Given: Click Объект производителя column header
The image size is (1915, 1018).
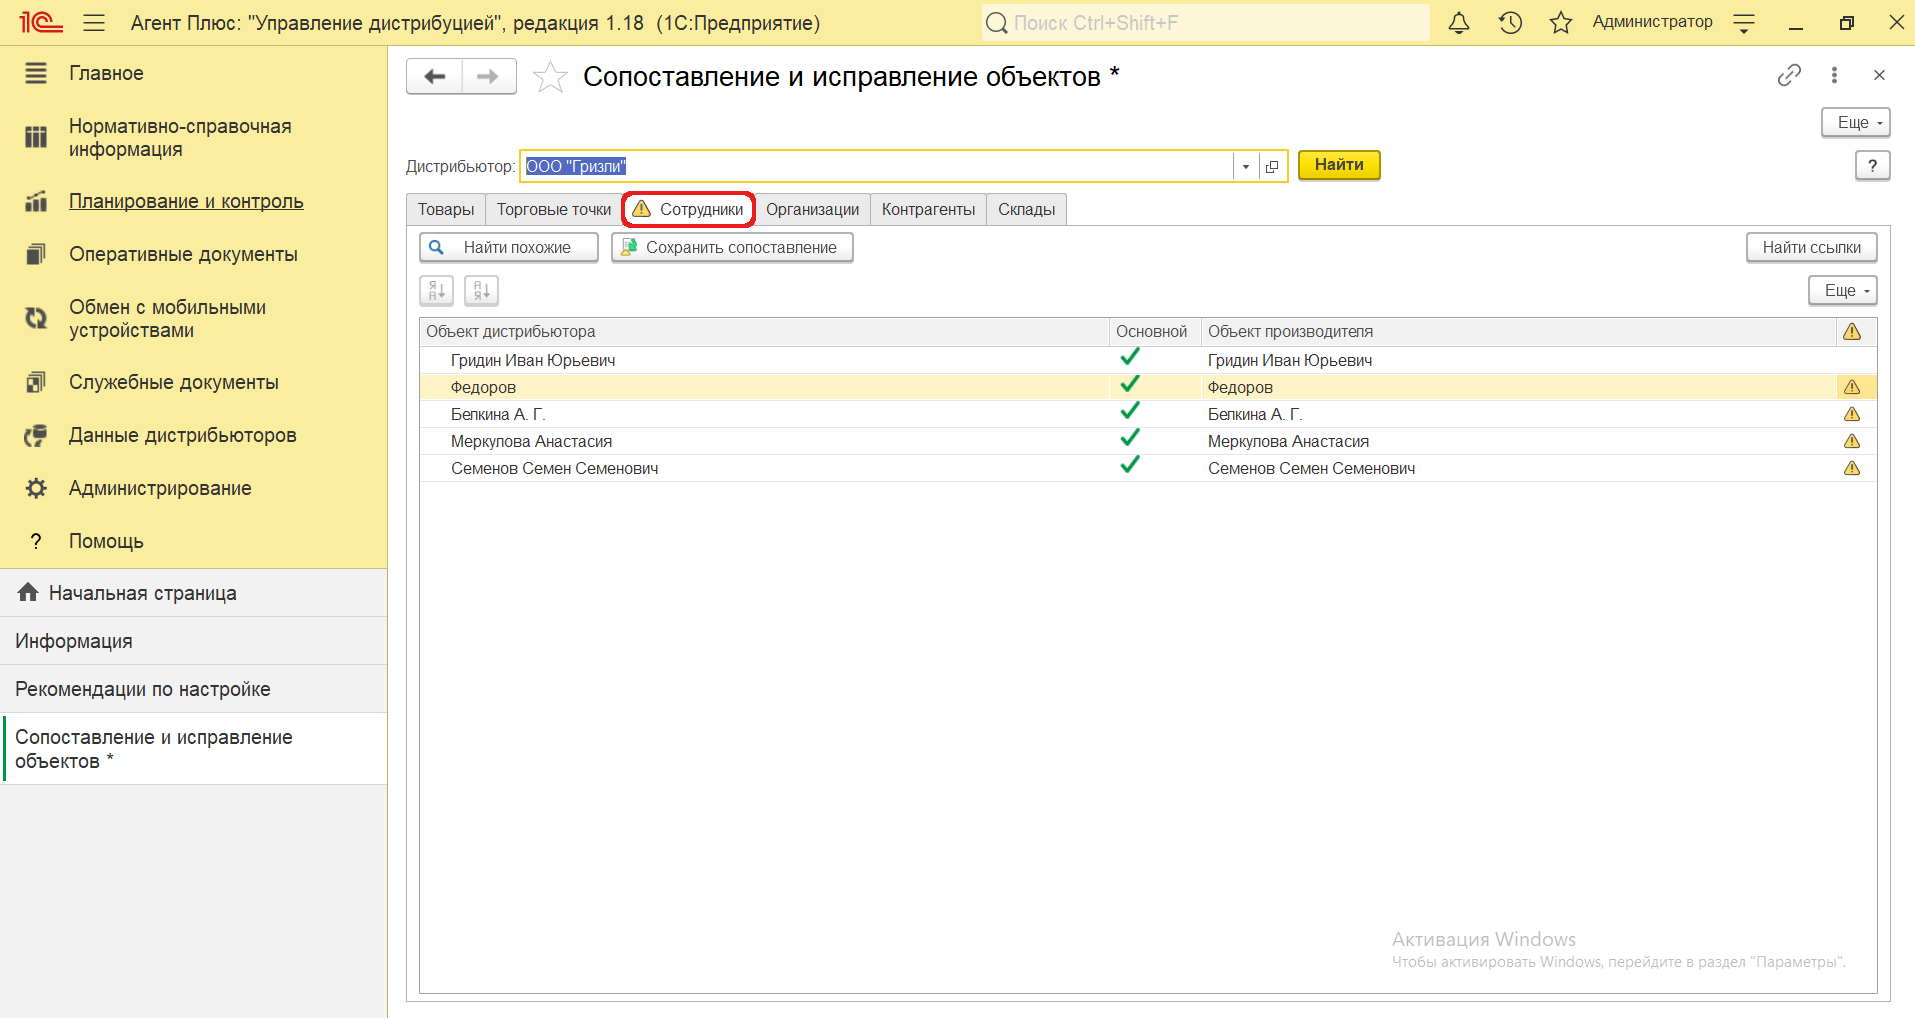Looking at the screenshot, I should [x=1518, y=332].
